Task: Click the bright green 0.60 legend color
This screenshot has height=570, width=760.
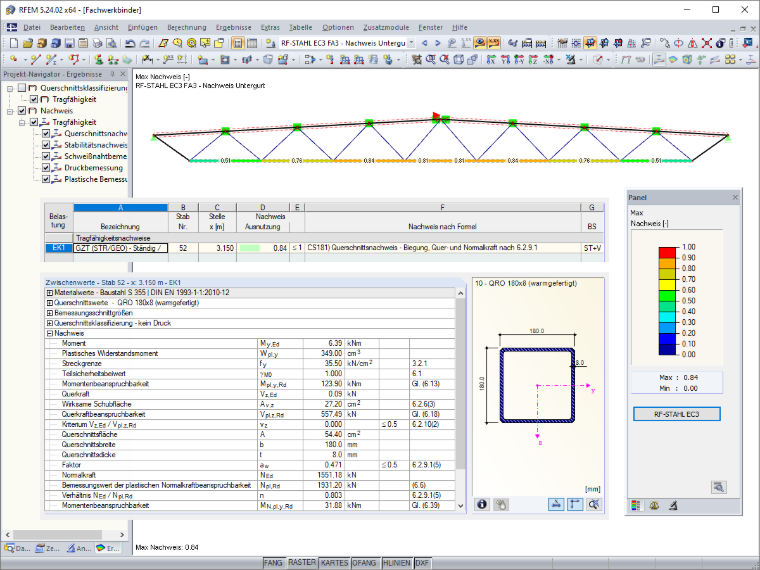Action: (x=667, y=295)
